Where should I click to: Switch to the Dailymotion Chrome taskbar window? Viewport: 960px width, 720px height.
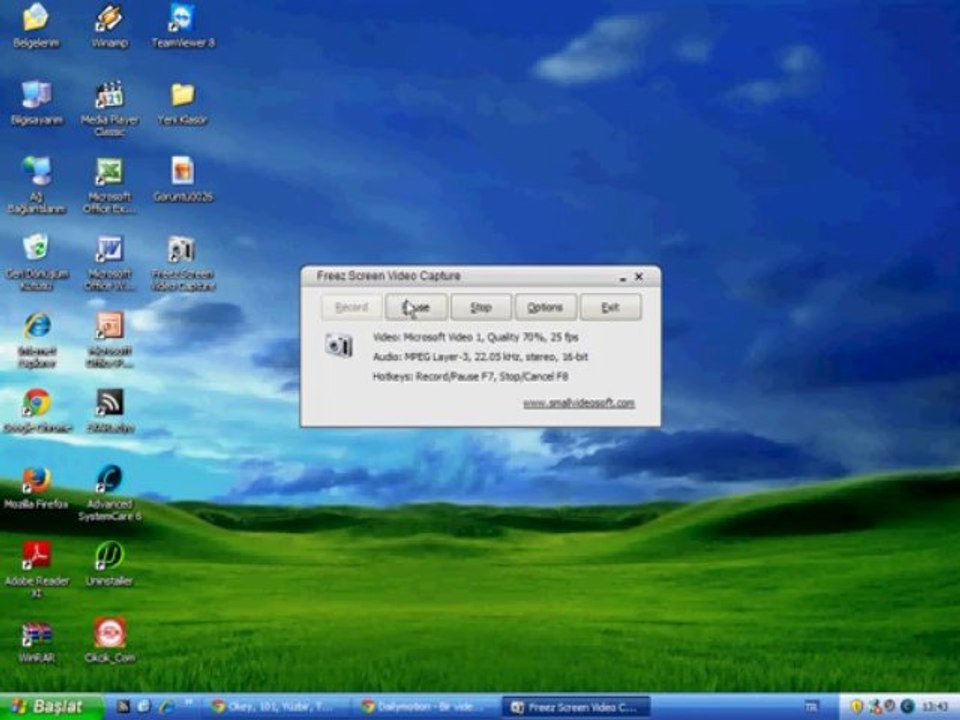[425, 707]
